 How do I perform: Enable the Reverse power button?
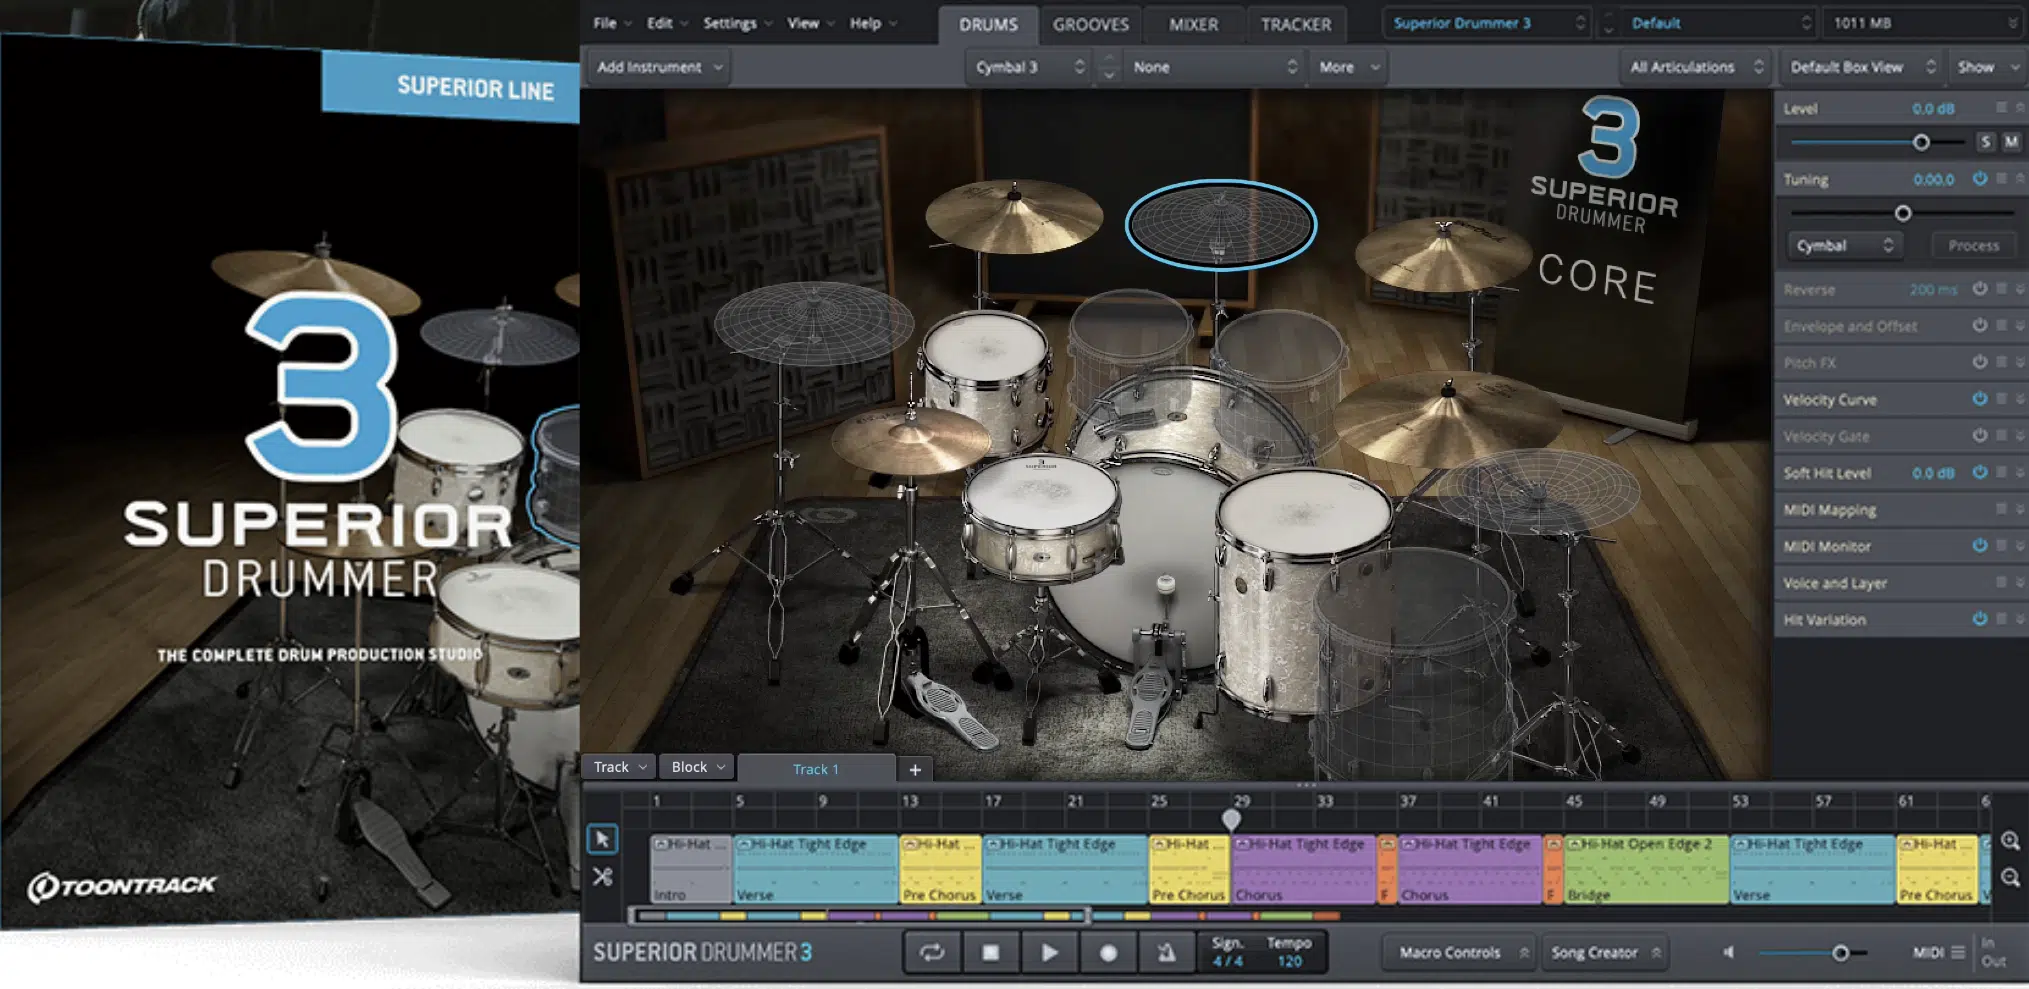[1979, 288]
